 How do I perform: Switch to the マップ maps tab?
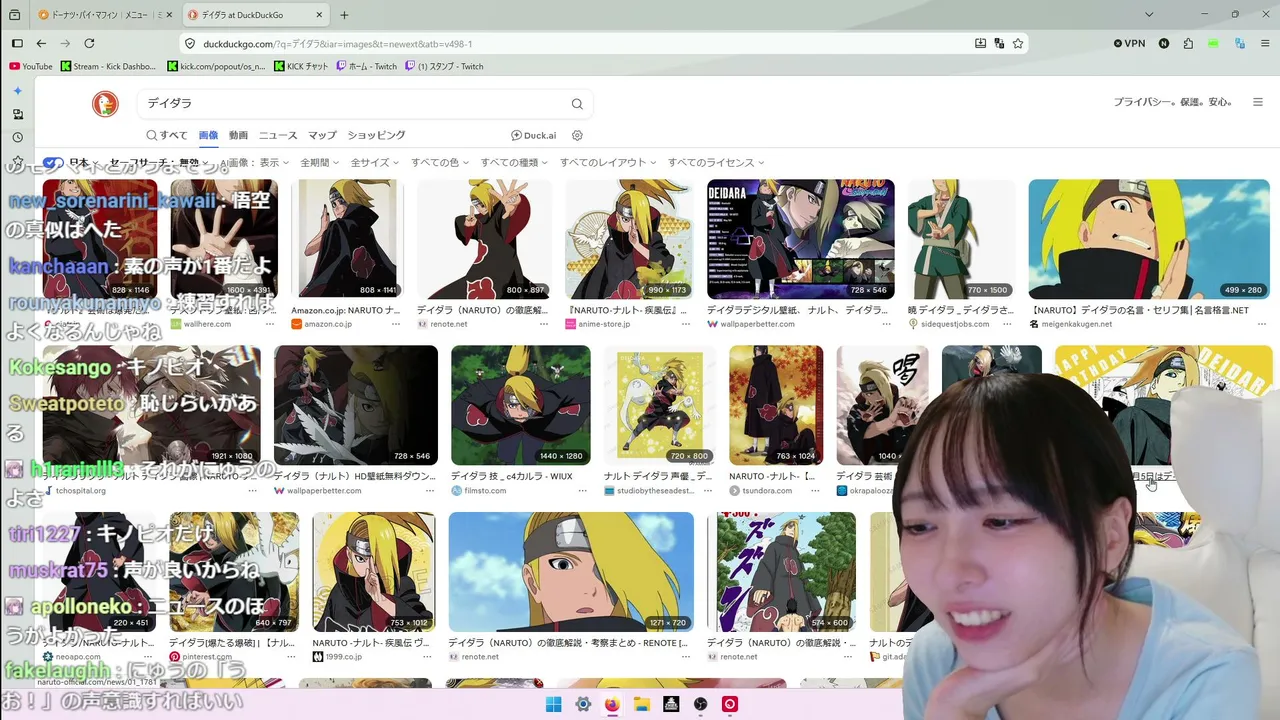coord(322,135)
